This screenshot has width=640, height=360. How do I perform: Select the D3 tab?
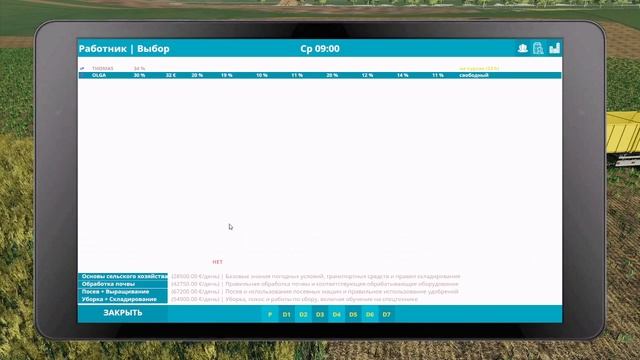tap(320, 314)
